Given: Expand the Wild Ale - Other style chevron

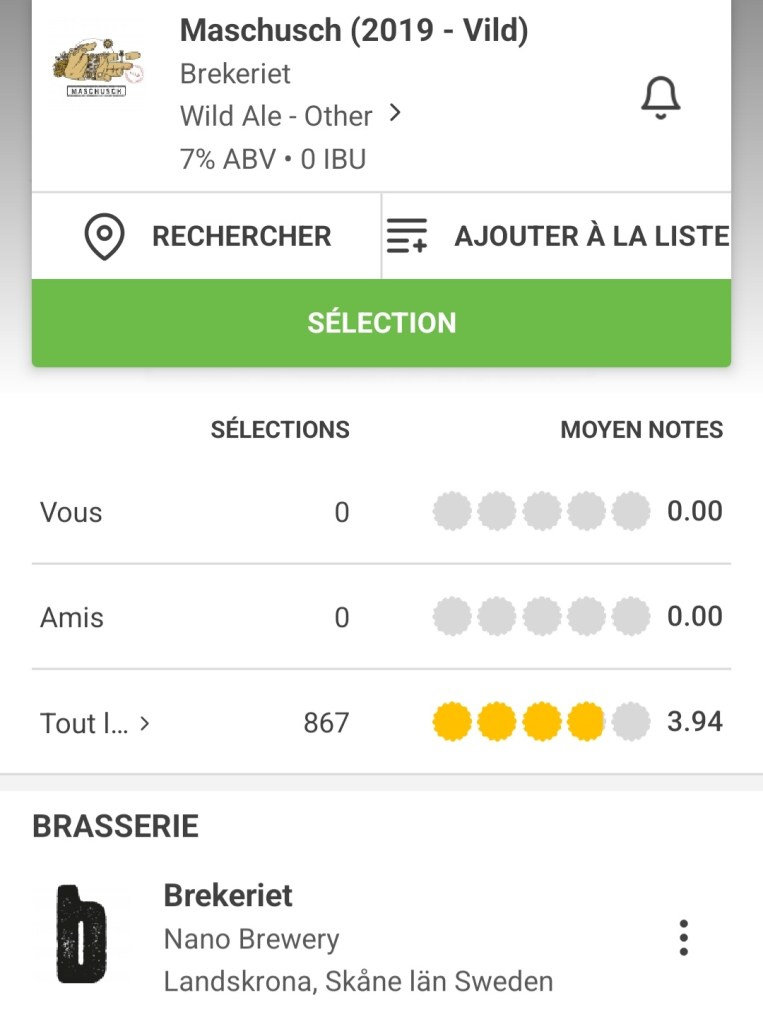Looking at the screenshot, I should pos(395,114).
